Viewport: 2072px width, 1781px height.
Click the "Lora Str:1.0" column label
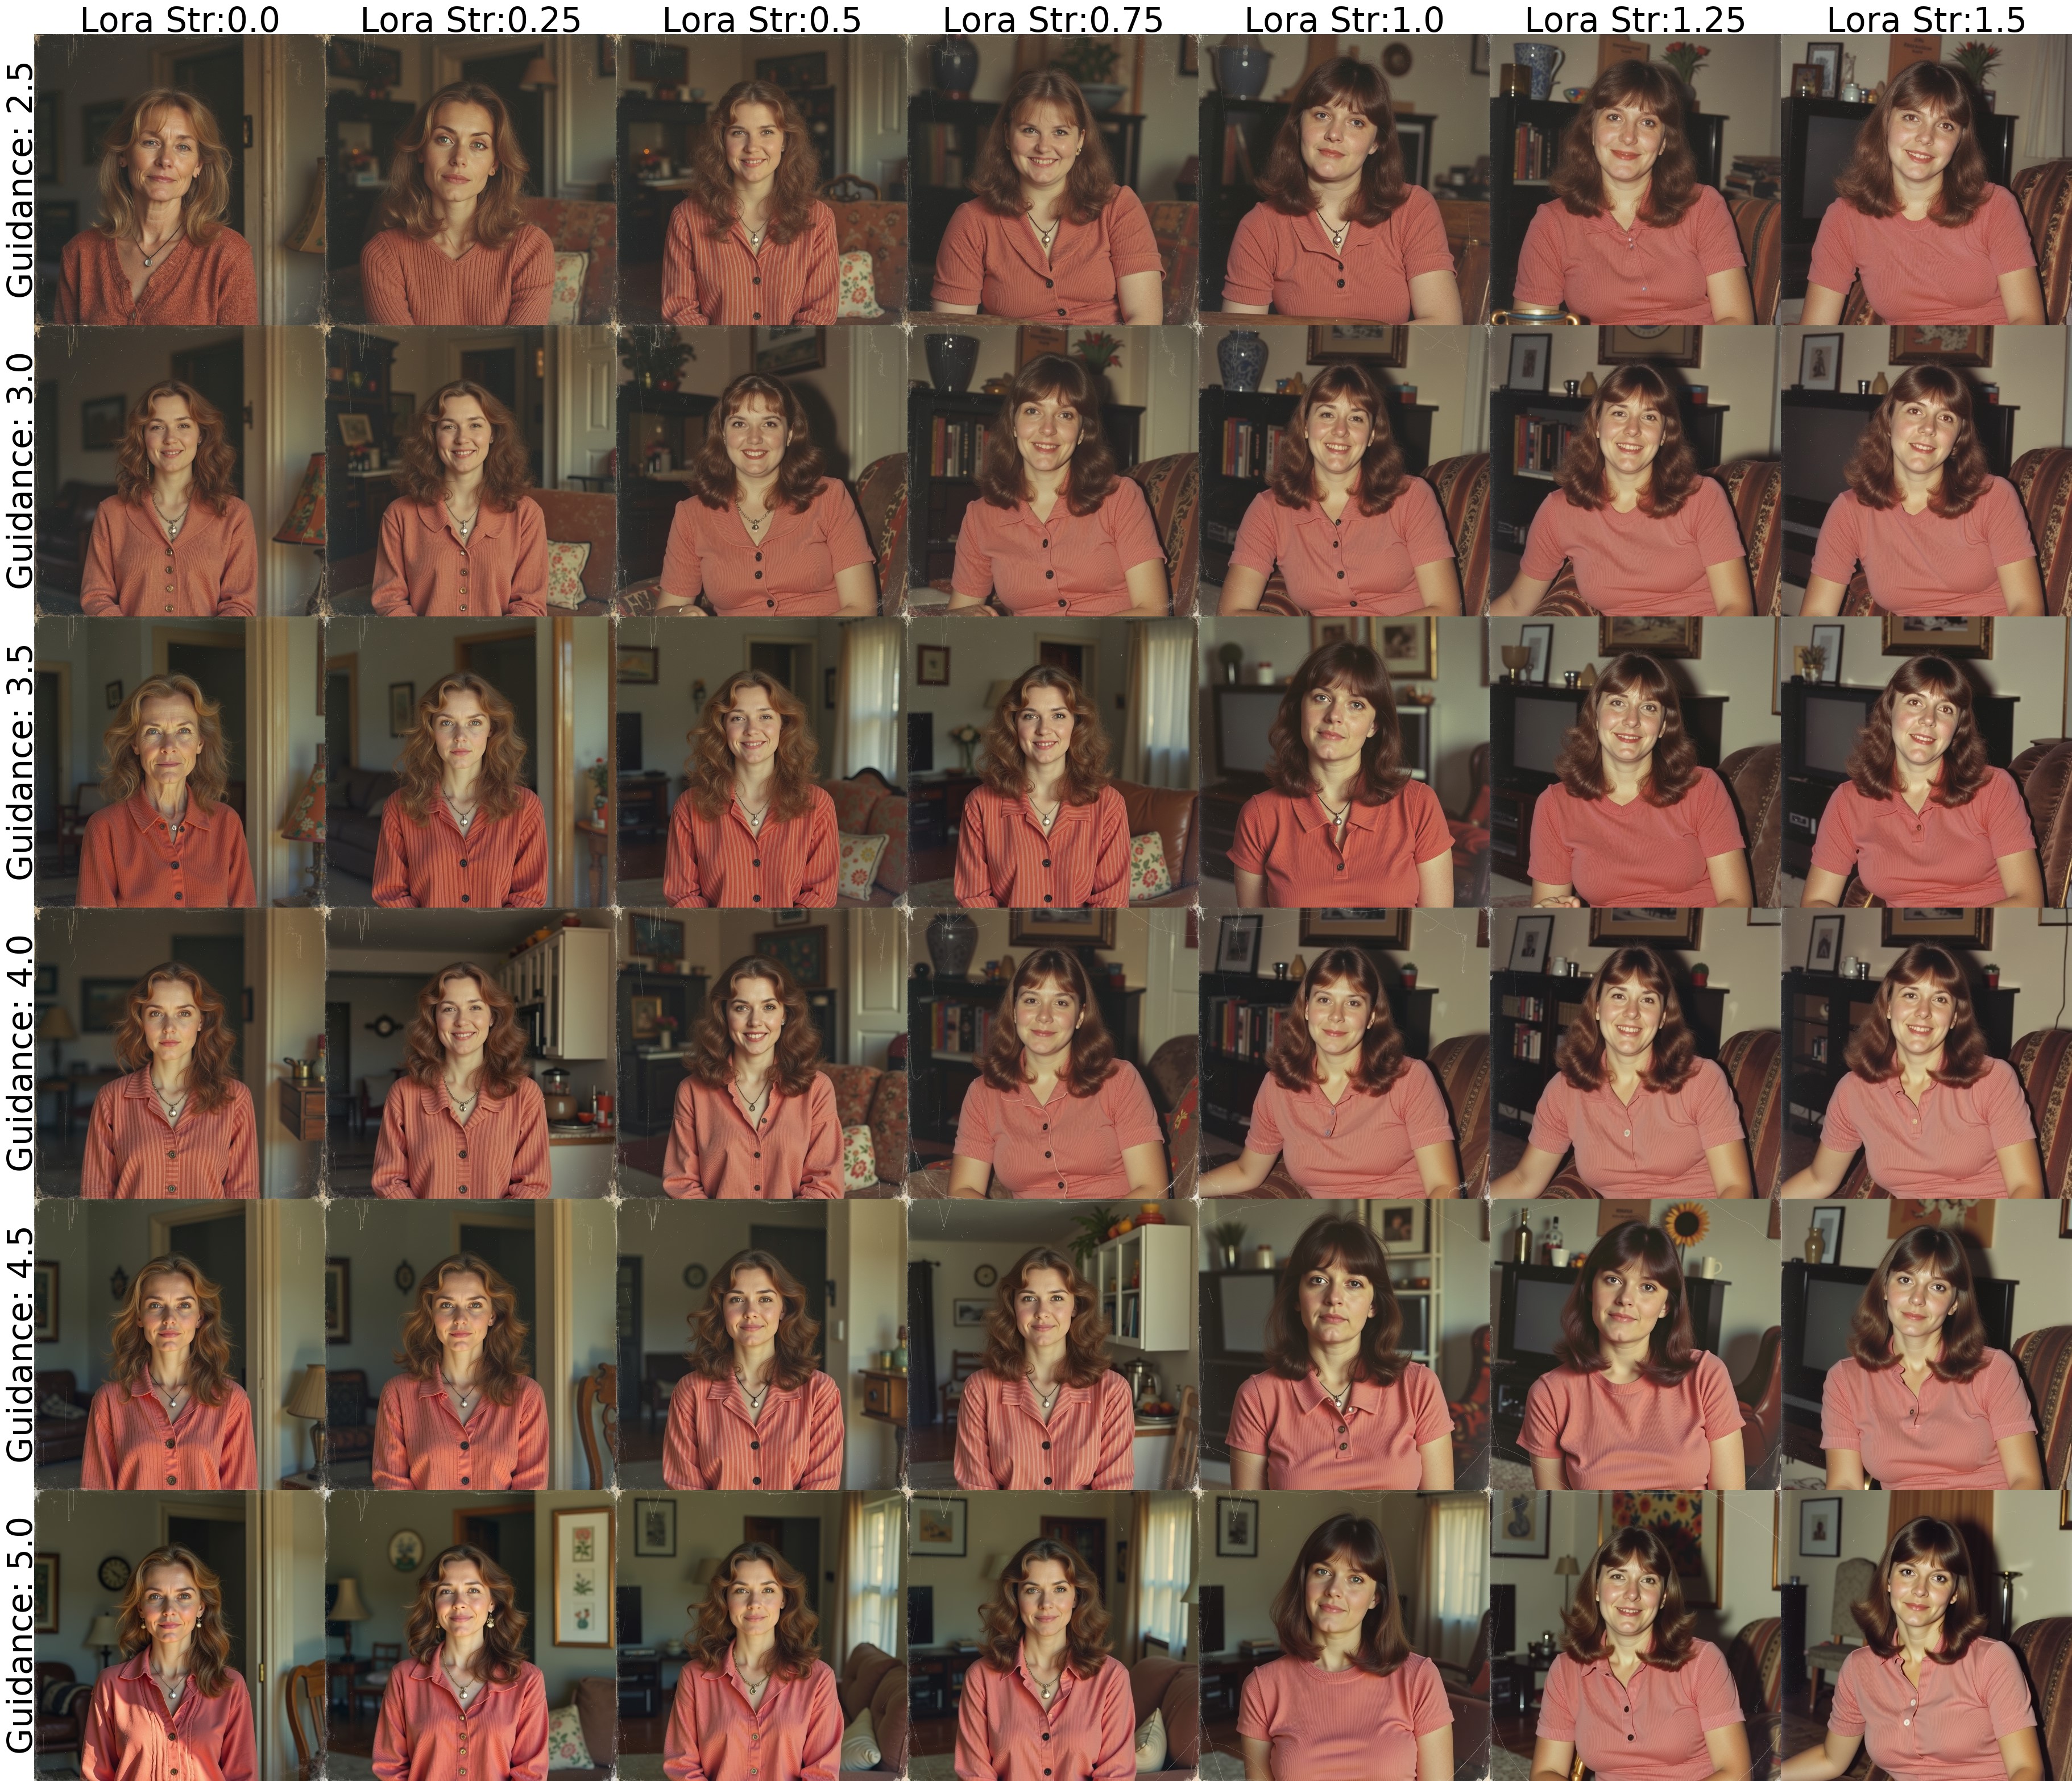(1344, 18)
